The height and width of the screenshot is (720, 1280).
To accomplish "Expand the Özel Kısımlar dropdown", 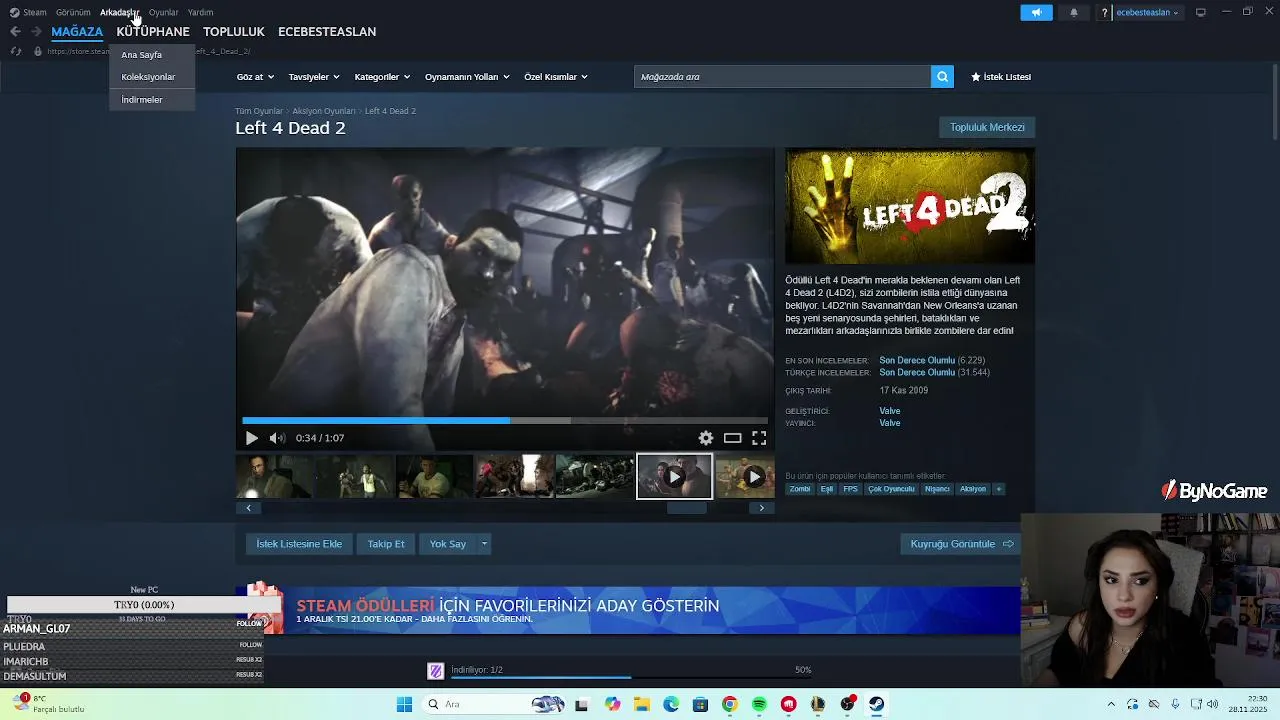I will (556, 77).
